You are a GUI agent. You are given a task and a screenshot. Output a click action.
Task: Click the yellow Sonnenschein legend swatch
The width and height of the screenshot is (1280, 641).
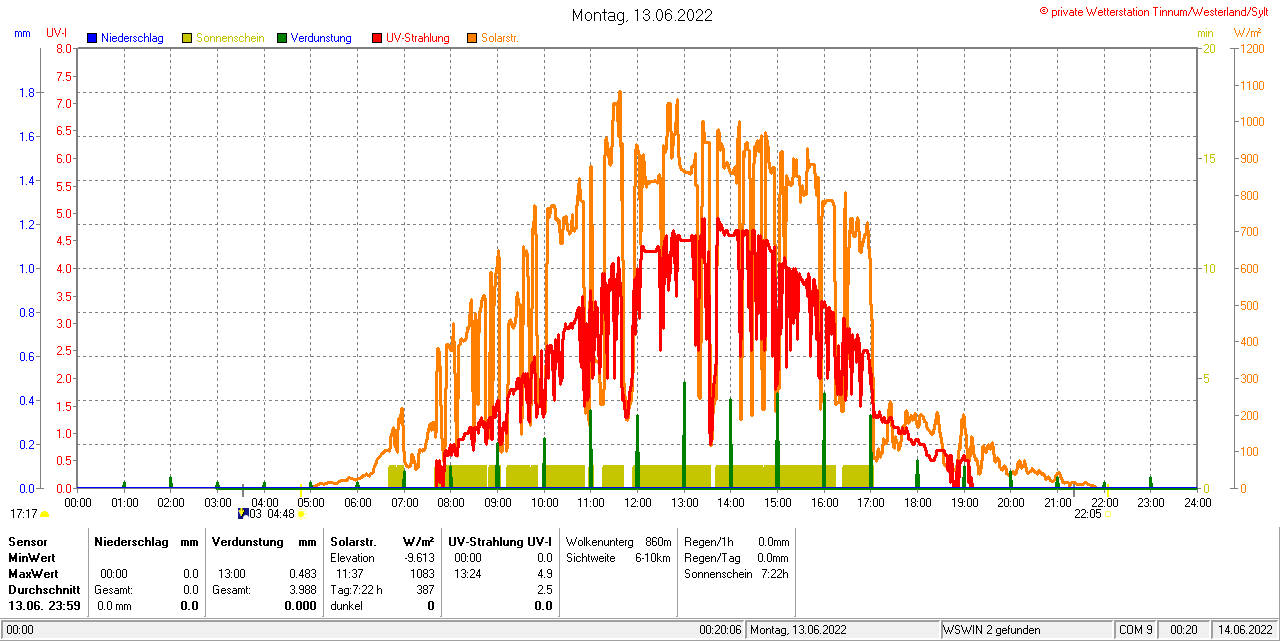pyautogui.click(x=187, y=38)
